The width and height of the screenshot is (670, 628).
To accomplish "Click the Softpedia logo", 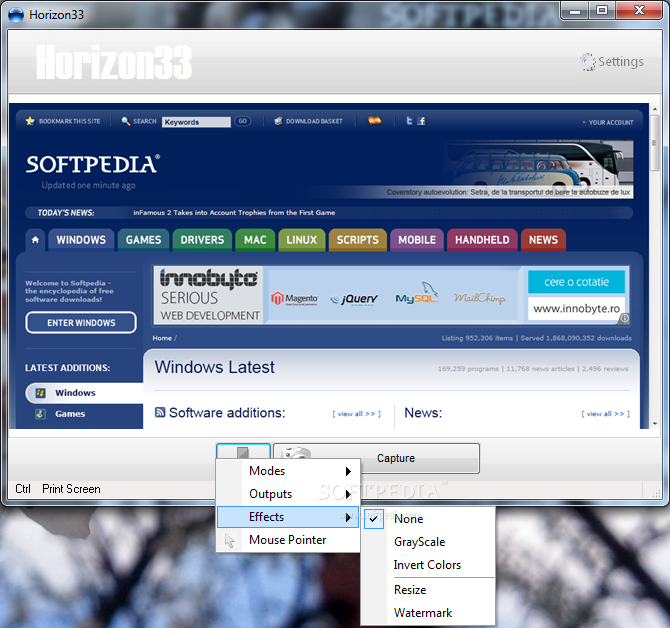I will [93, 164].
